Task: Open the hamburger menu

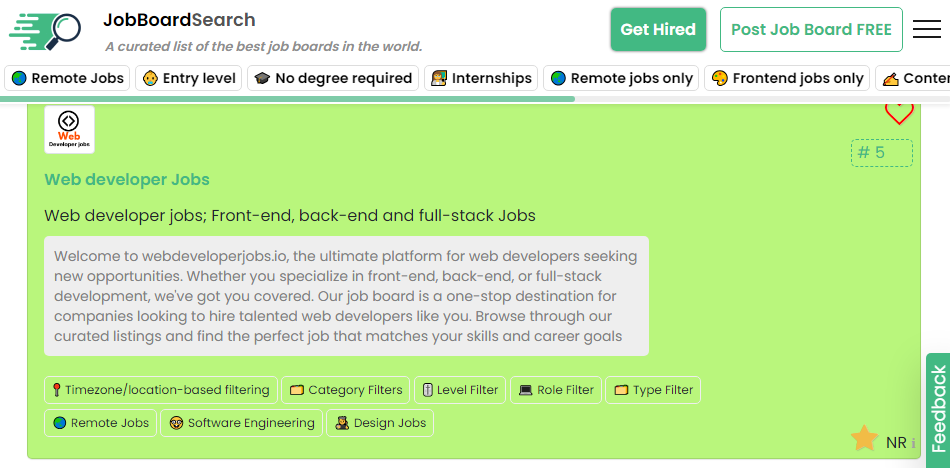Action: tap(927, 30)
